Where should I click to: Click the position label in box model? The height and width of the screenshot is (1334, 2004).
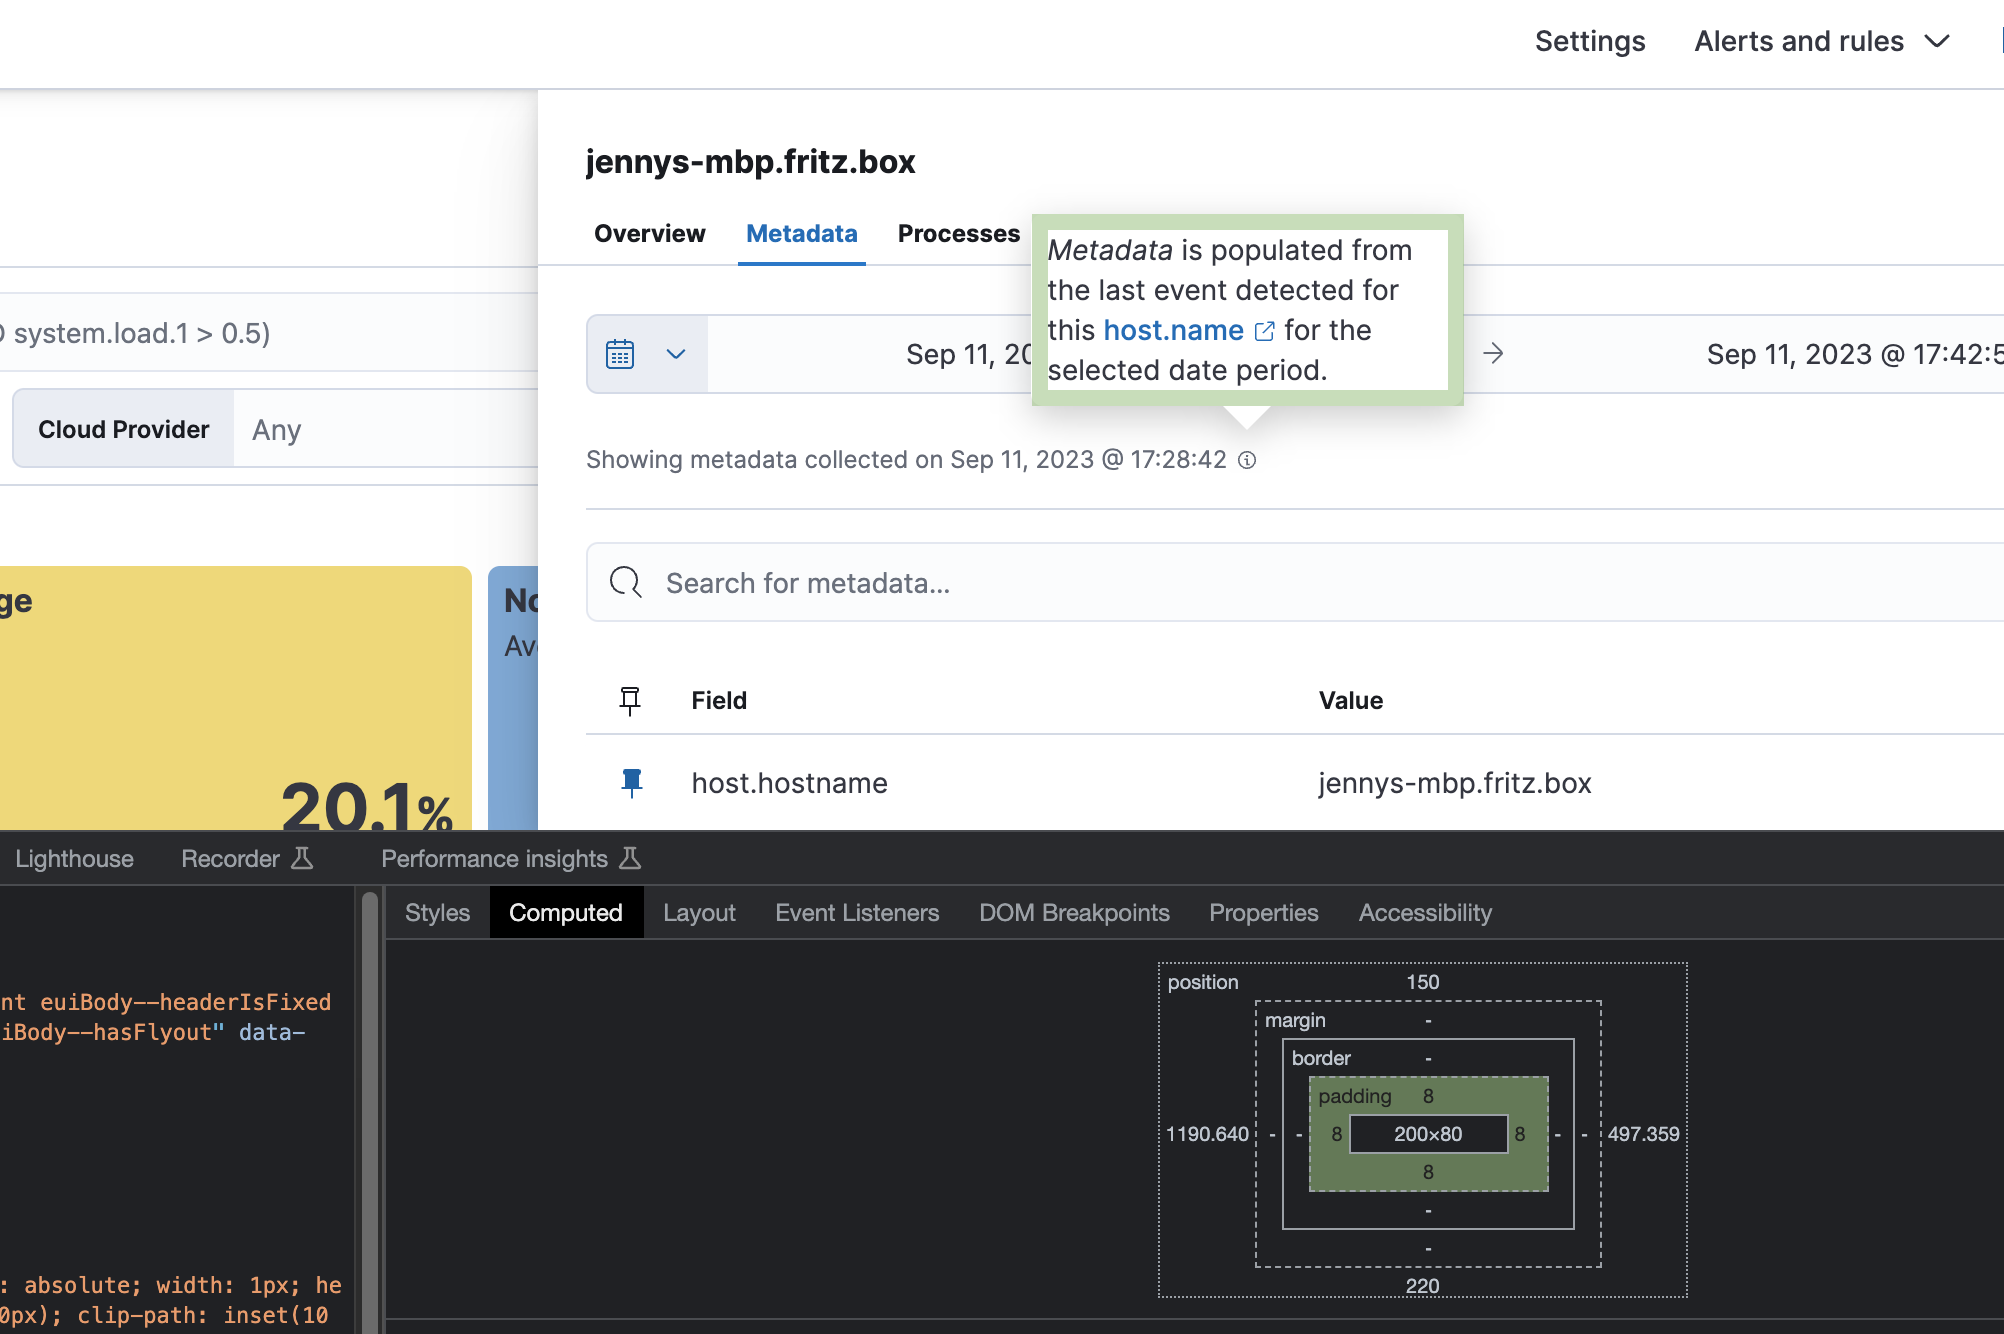1203,982
